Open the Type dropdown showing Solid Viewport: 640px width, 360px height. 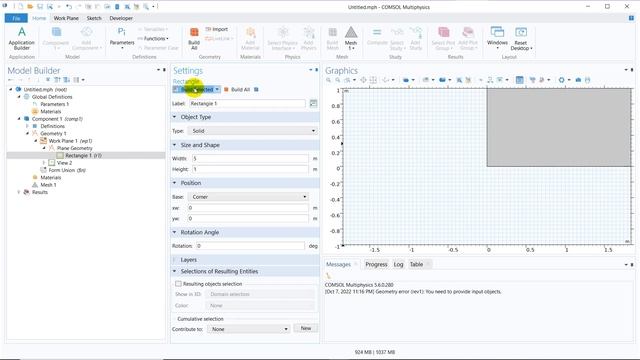[253, 131]
